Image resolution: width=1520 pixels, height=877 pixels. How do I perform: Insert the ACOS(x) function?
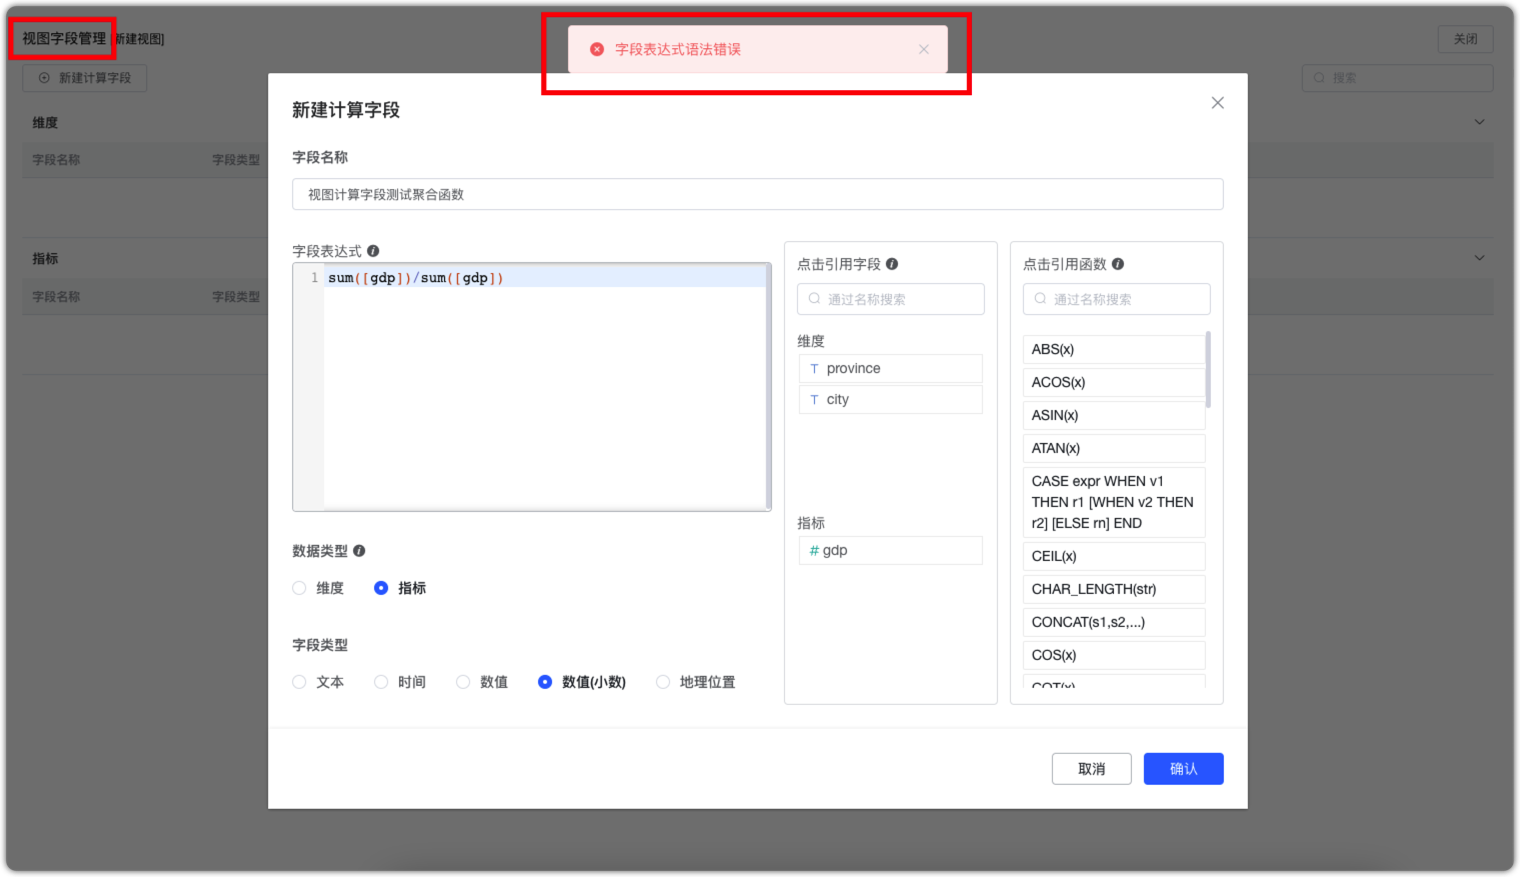(x=1114, y=383)
